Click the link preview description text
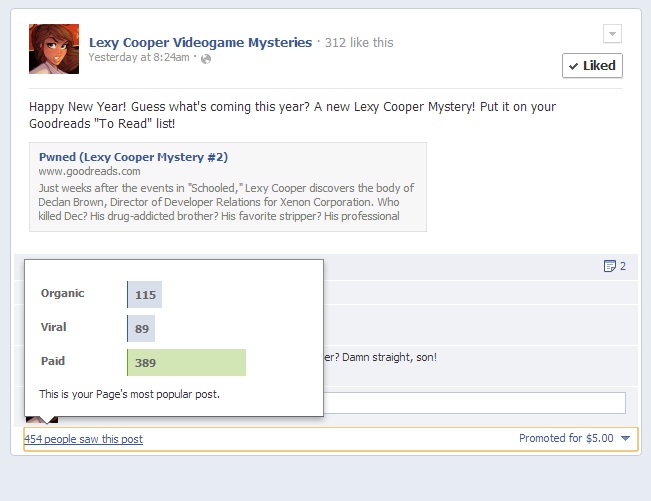The height and width of the screenshot is (501, 651). (x=226, y=202)
